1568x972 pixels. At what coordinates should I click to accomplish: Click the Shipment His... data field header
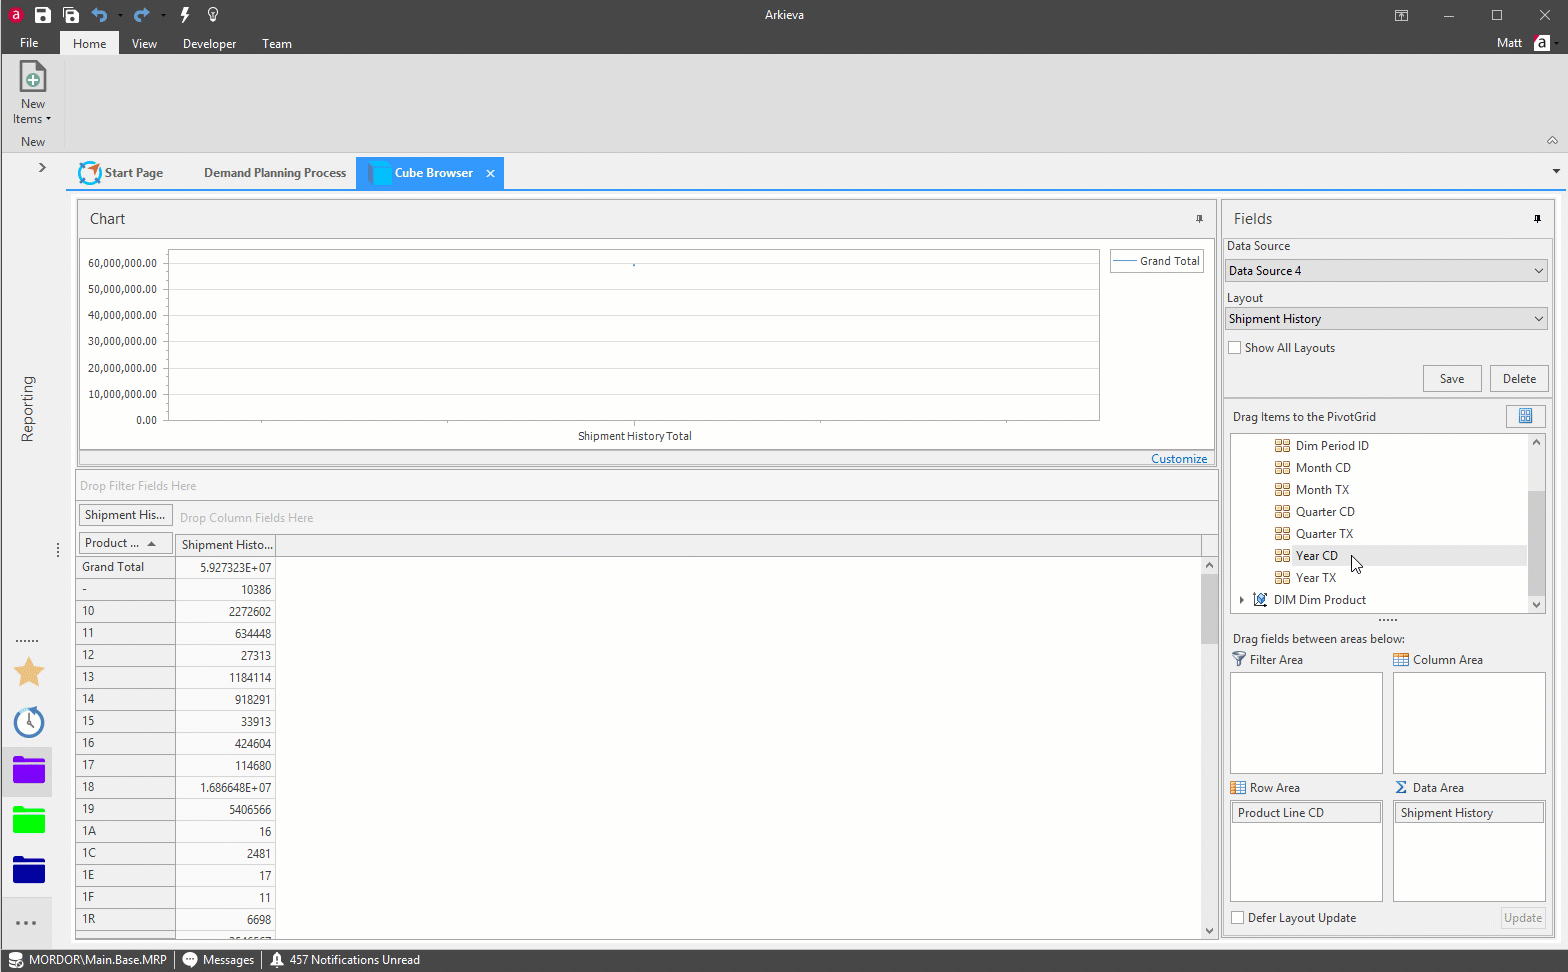pos(126,515)
